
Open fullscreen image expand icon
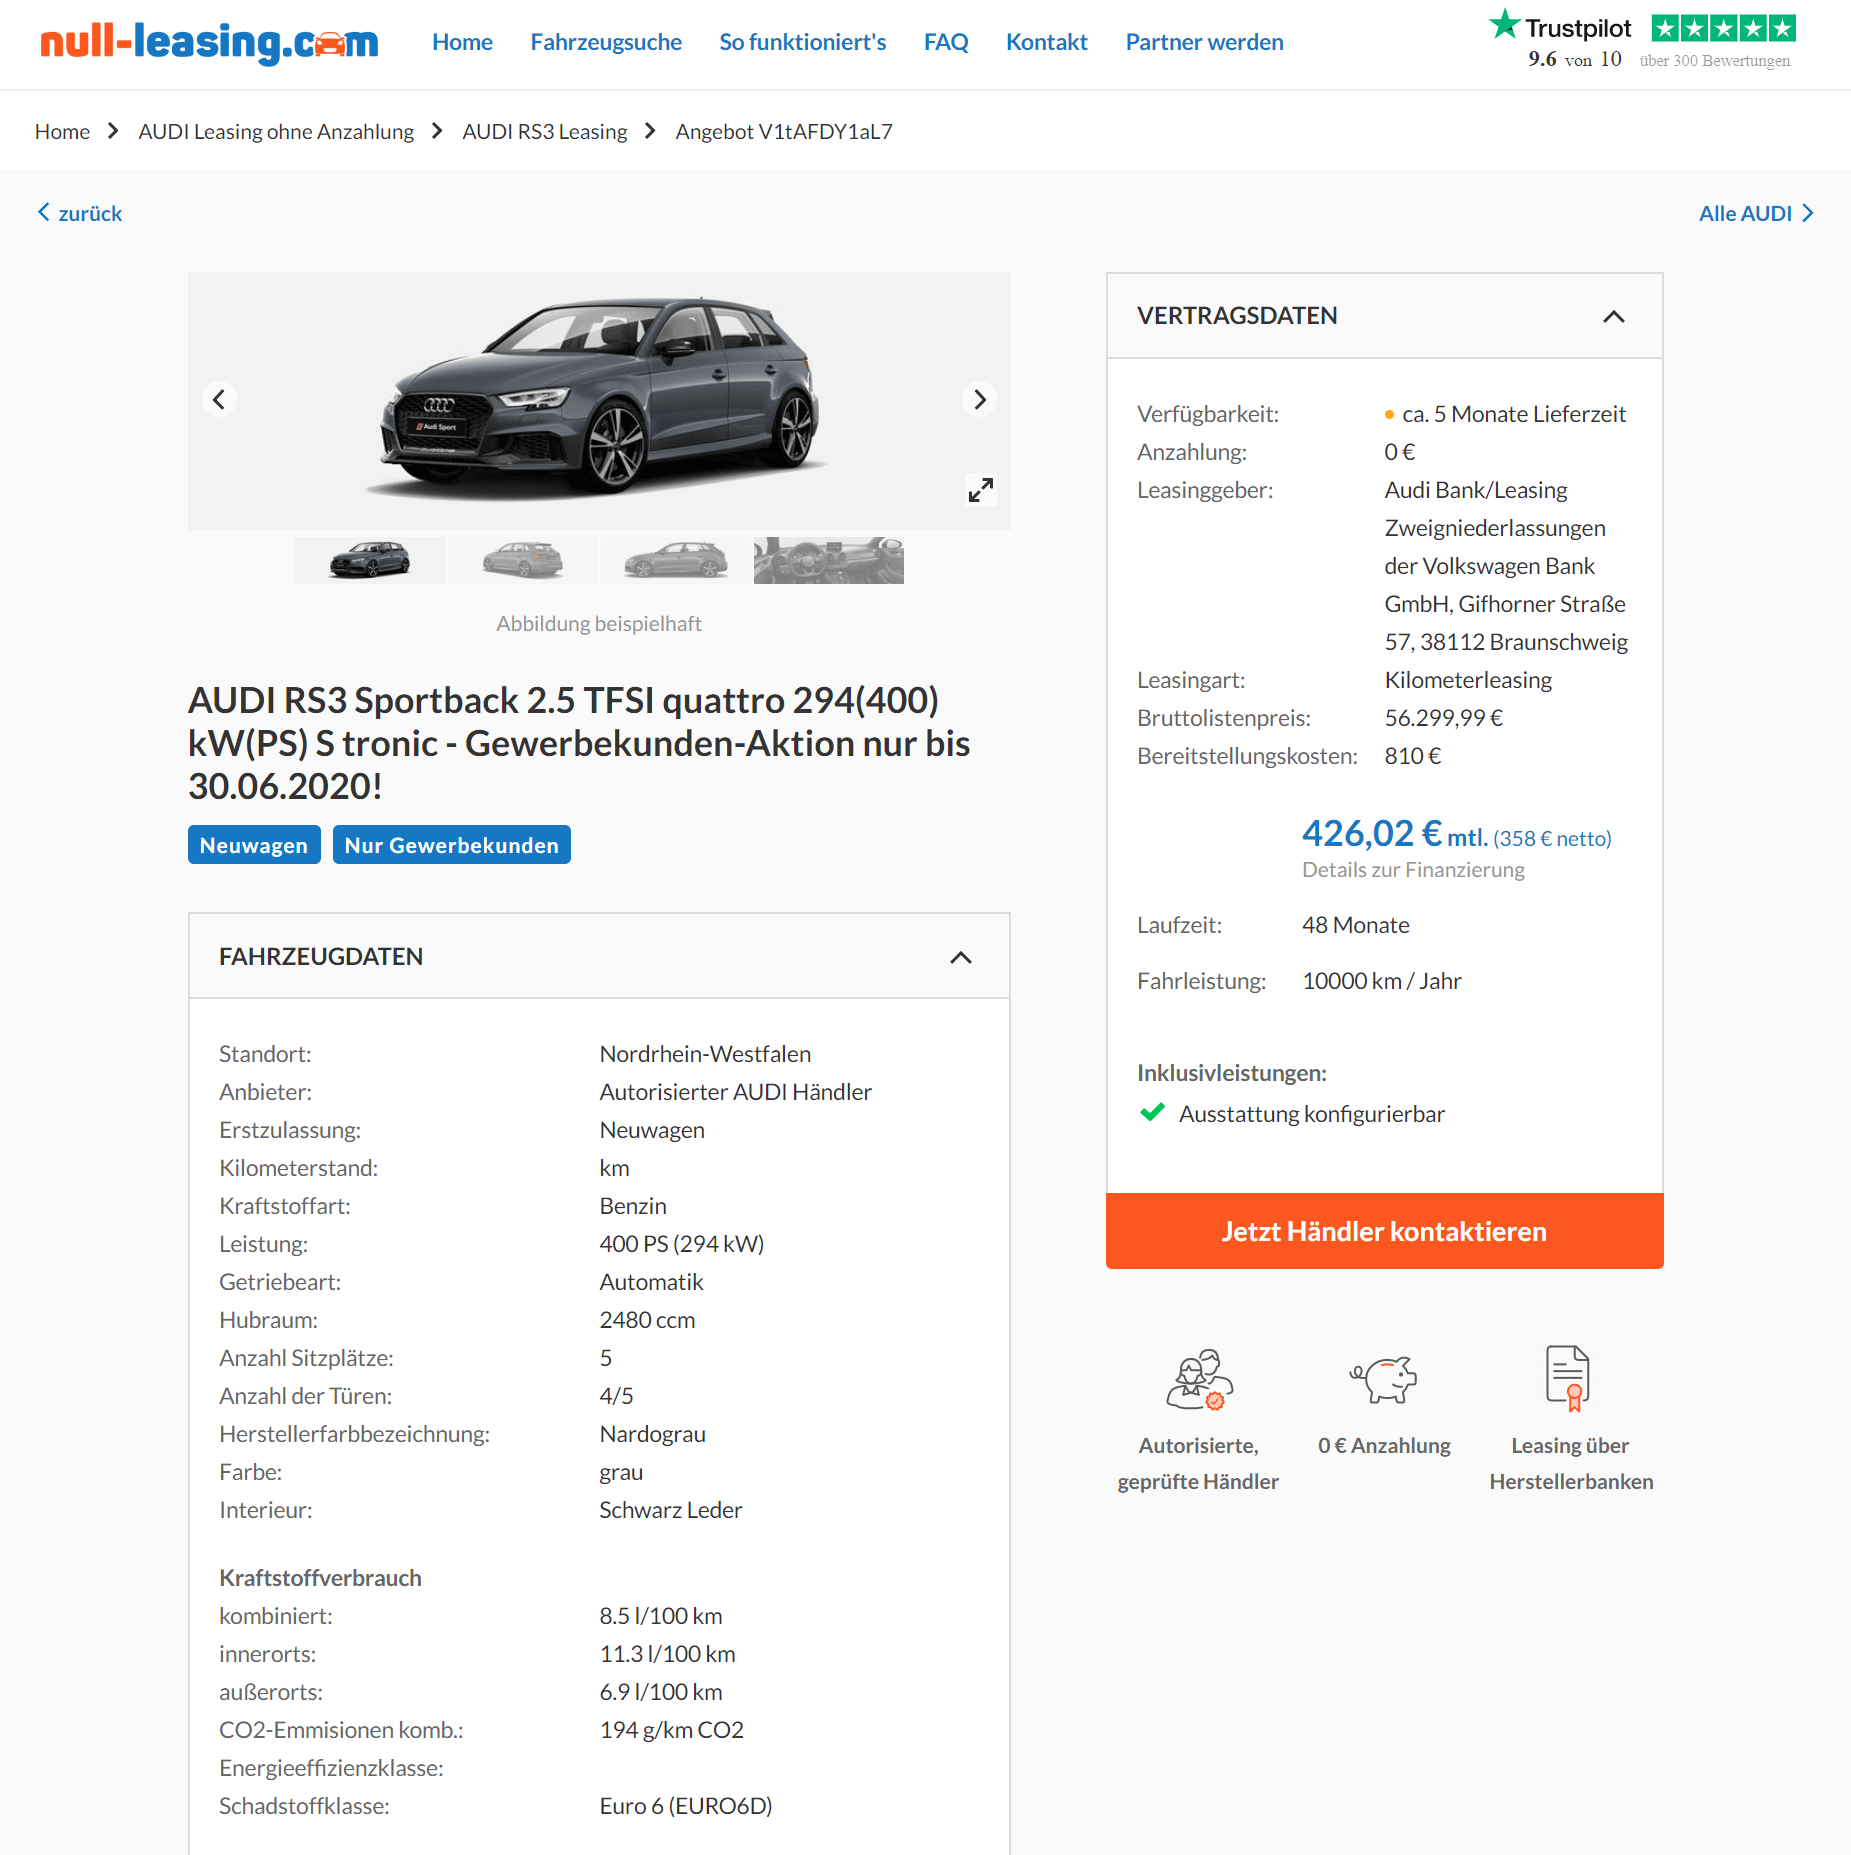tap(981, 490)
